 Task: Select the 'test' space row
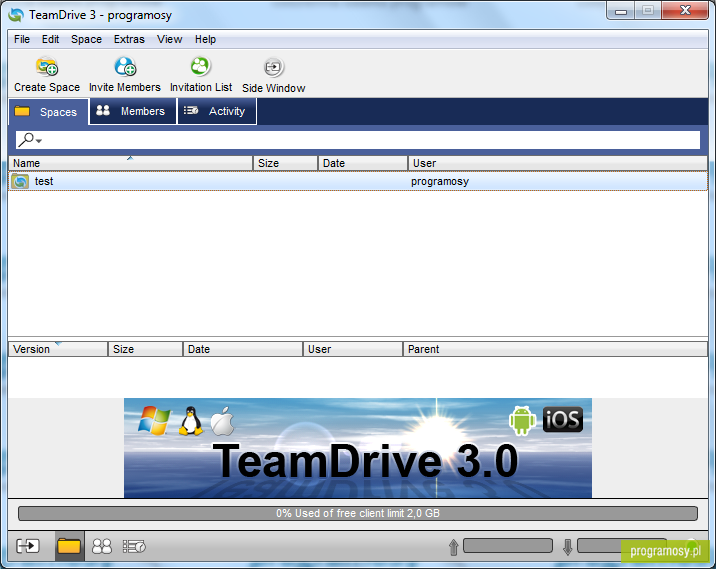[x=358, y=181]
